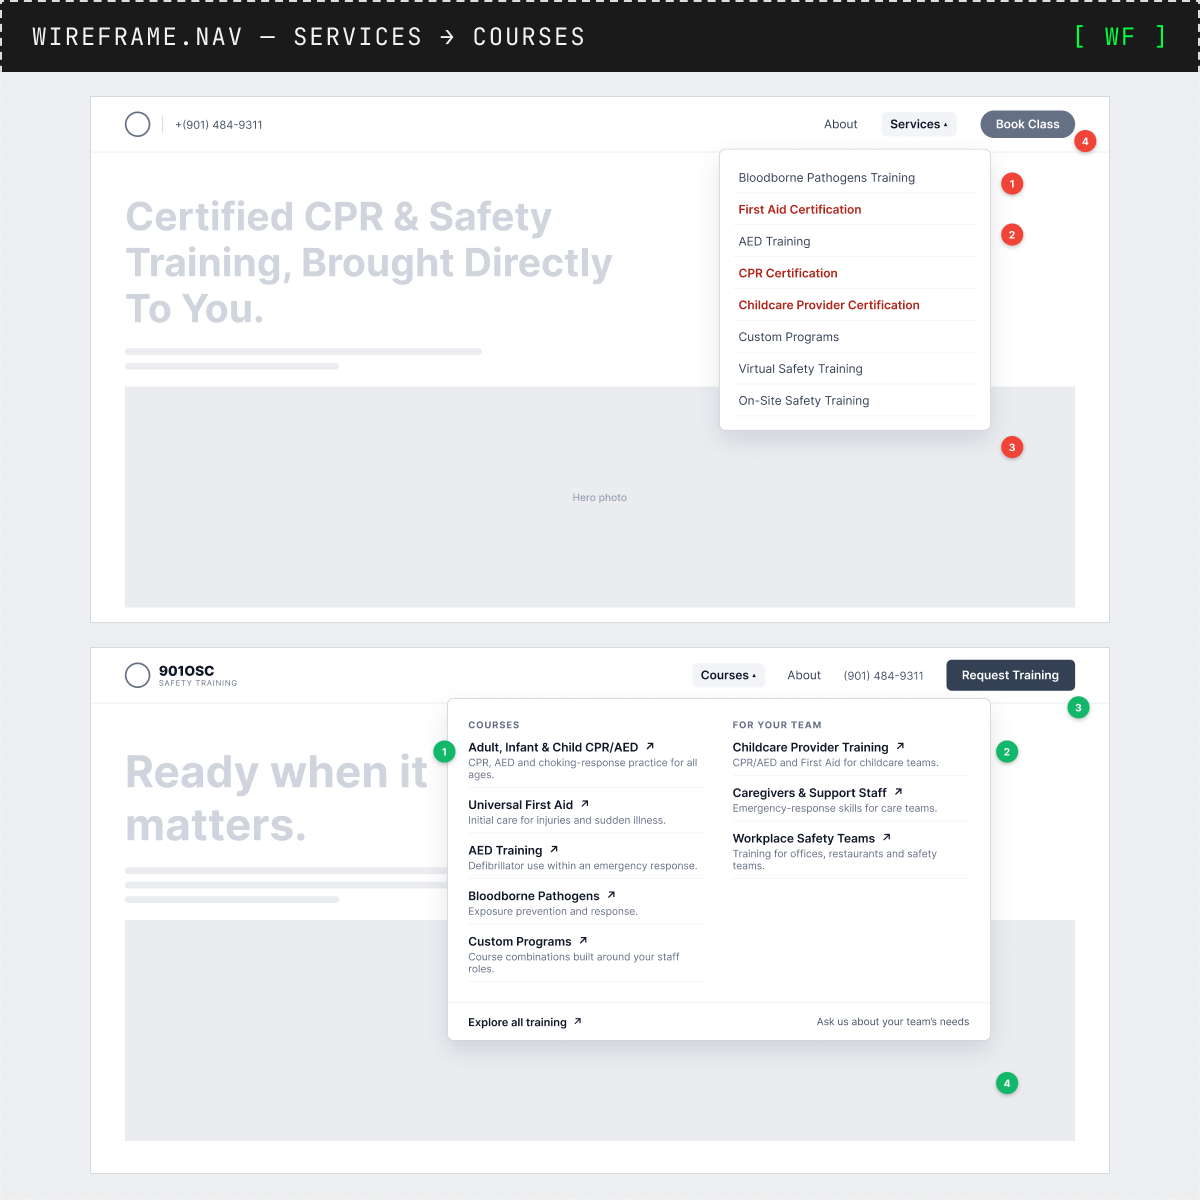
Task: Open Caregivers & Support Staff link
Action: pos(810,793)
